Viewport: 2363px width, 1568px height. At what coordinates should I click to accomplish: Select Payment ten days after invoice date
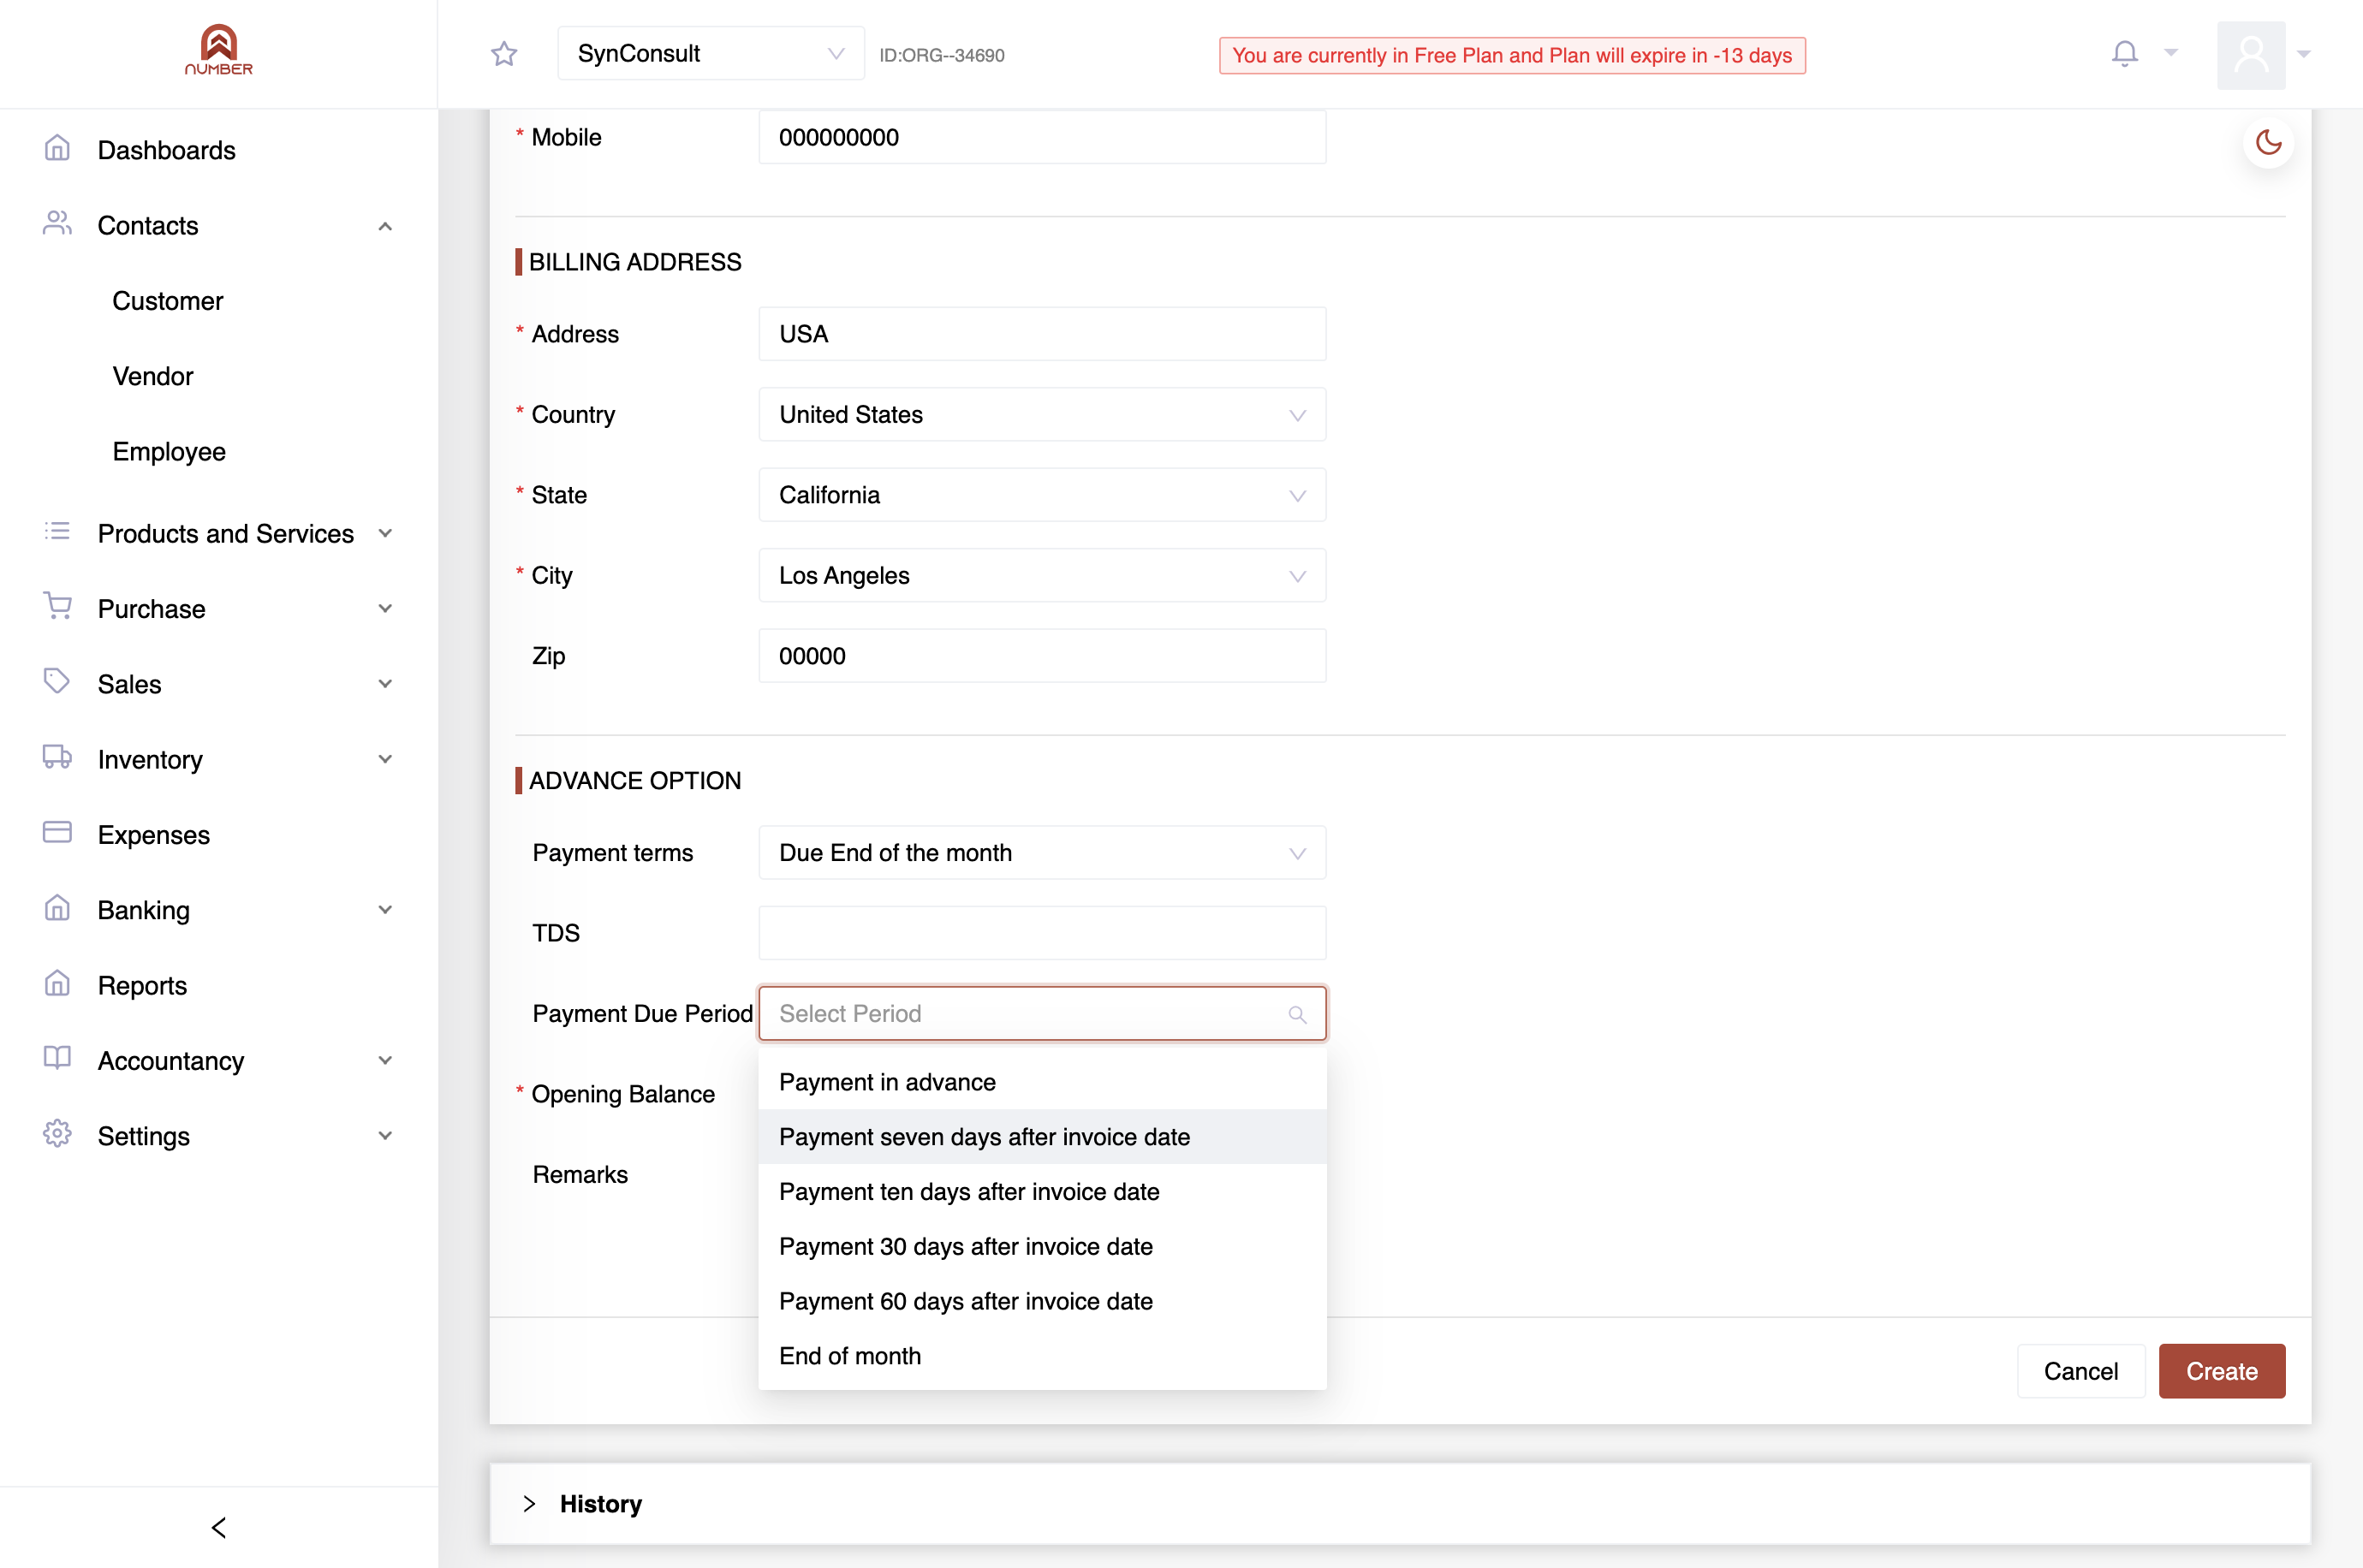tap(1042, 1192)
